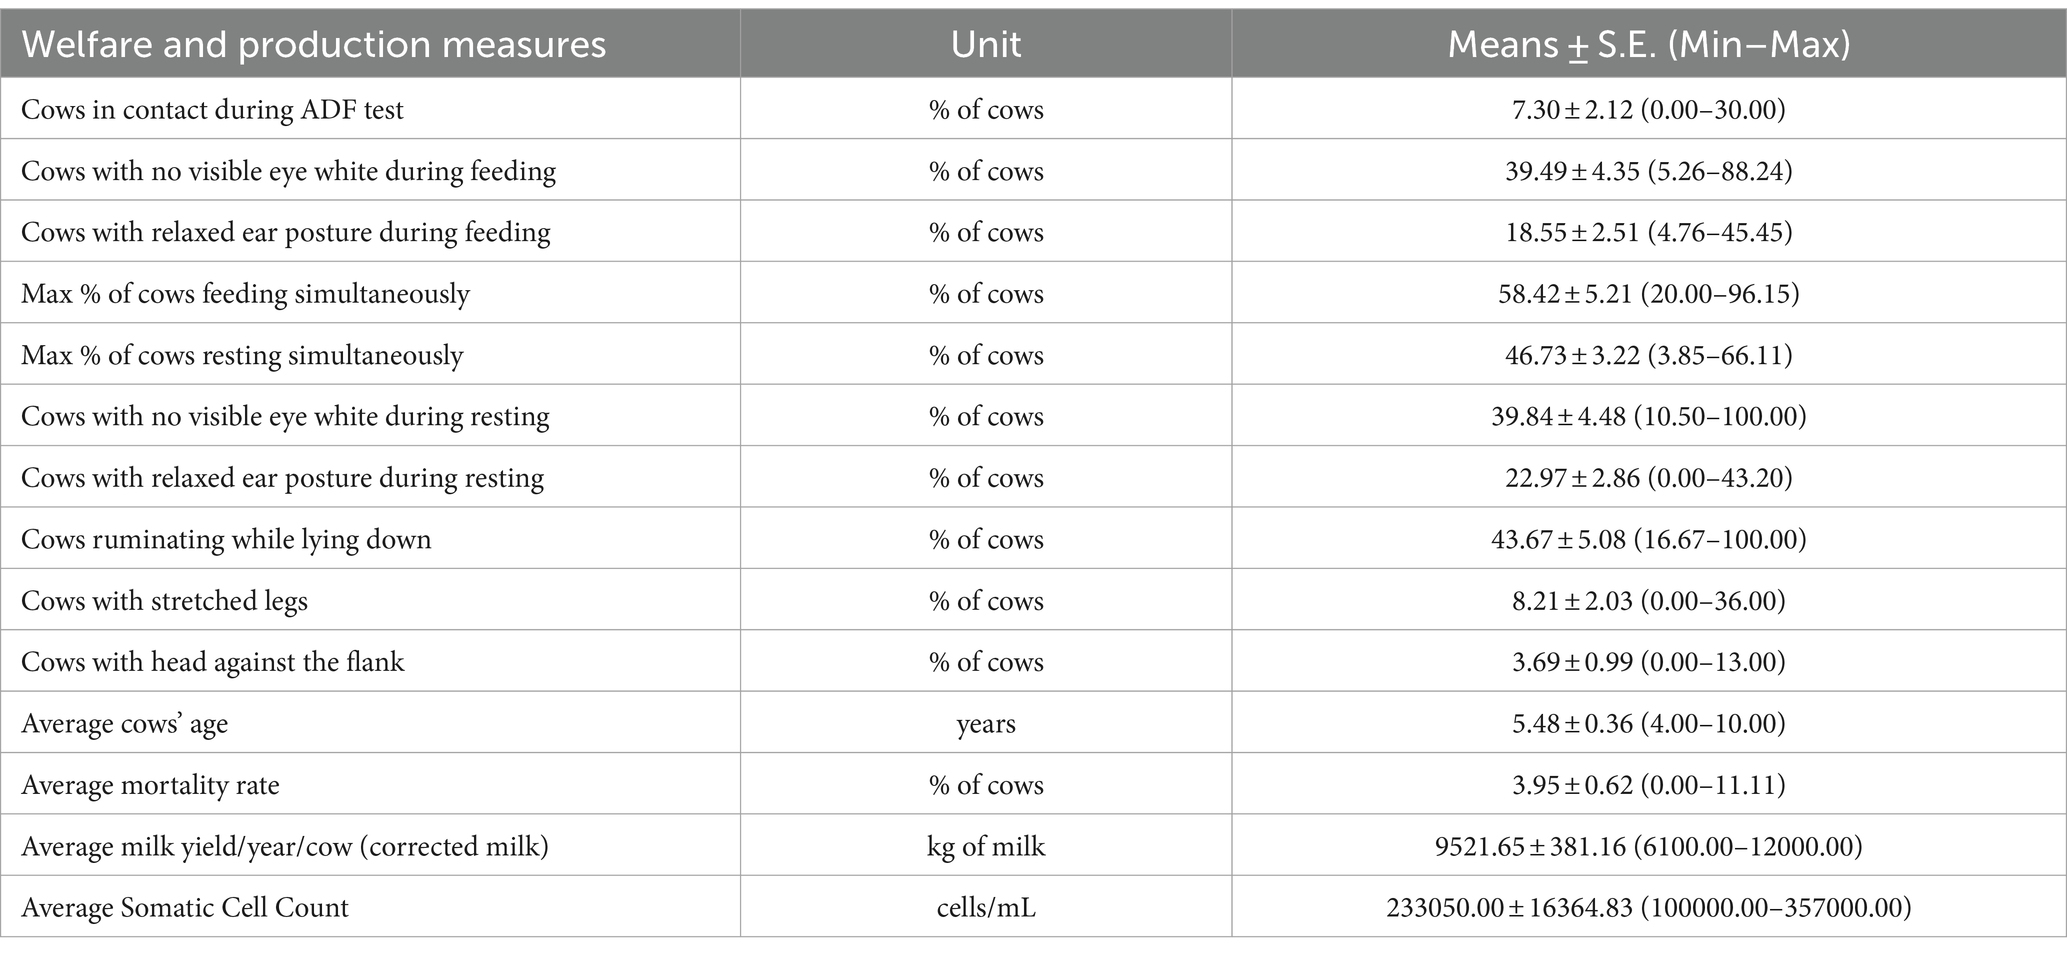
Task: Select 'Cows with no visible eye white during resting'
Action: point(285,416)
